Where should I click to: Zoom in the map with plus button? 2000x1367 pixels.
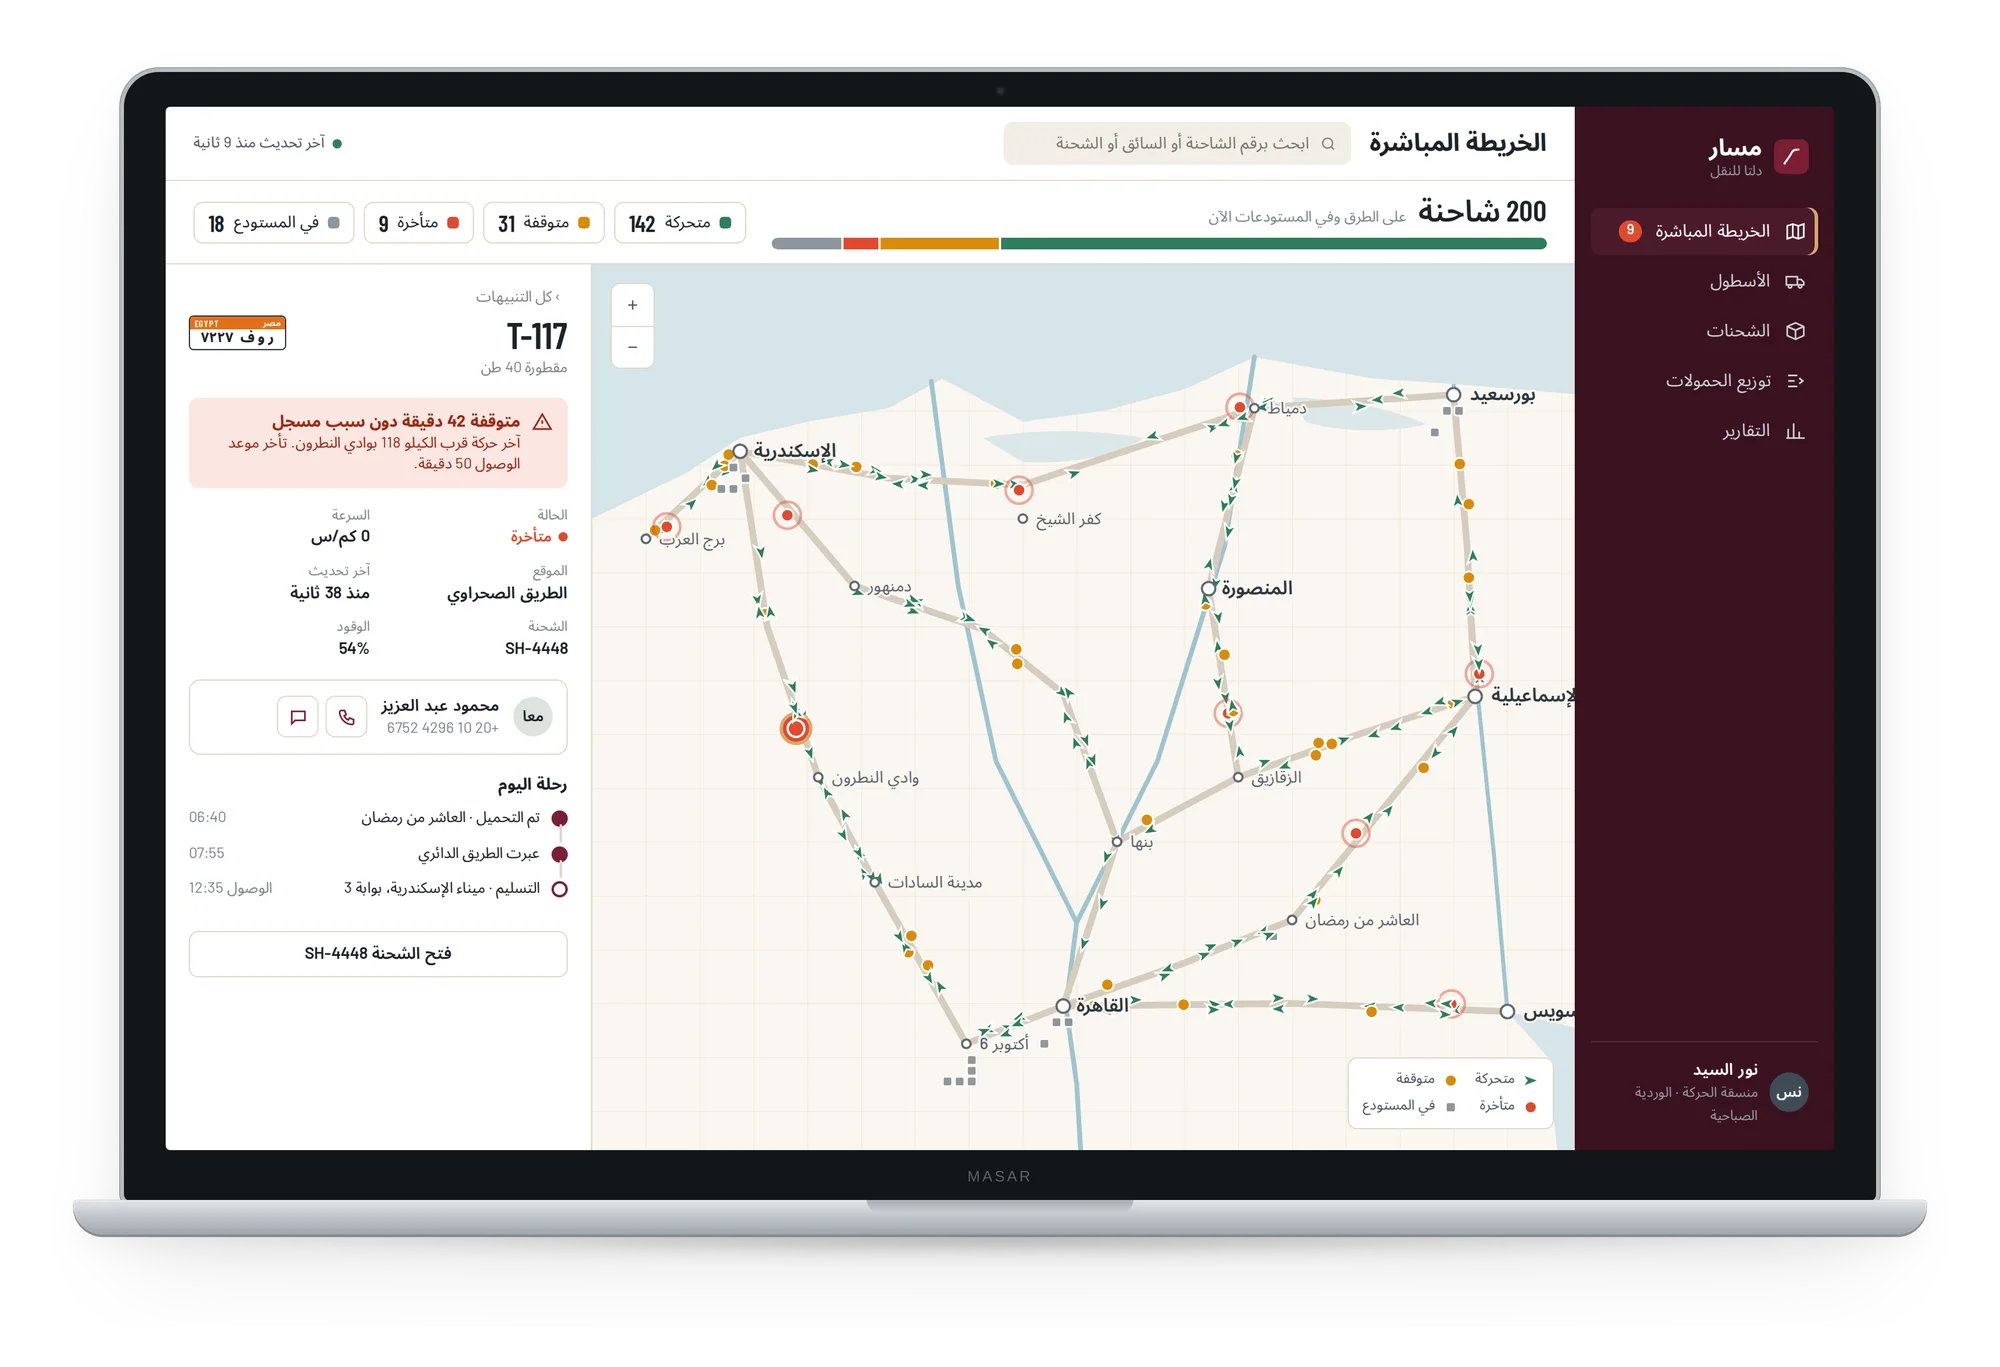(x=632, y=305)
